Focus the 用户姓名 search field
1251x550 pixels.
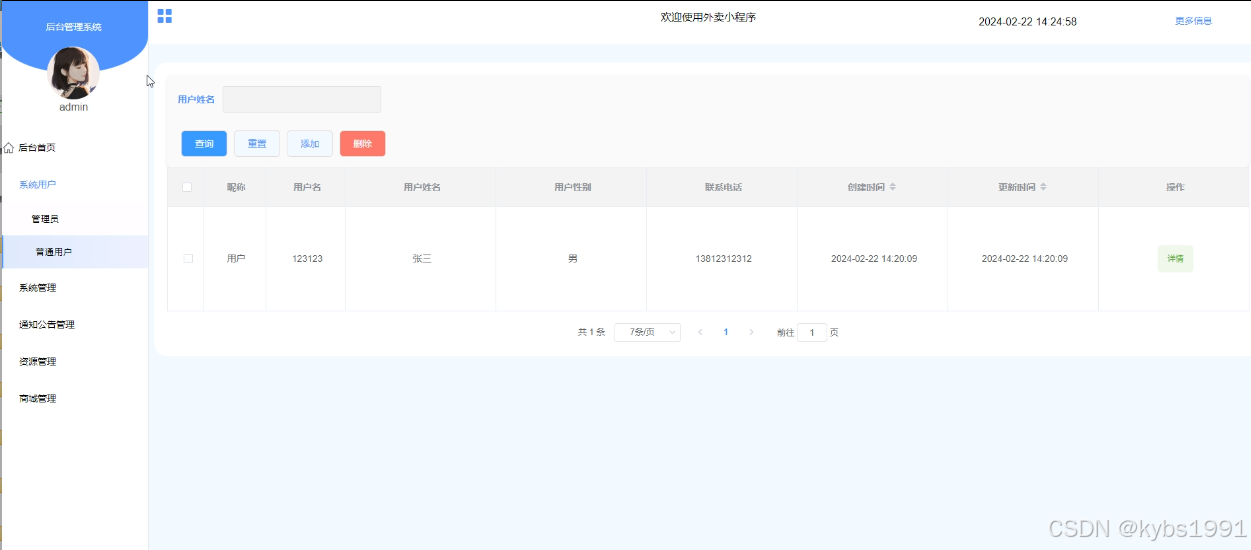(x=302, y=100)
